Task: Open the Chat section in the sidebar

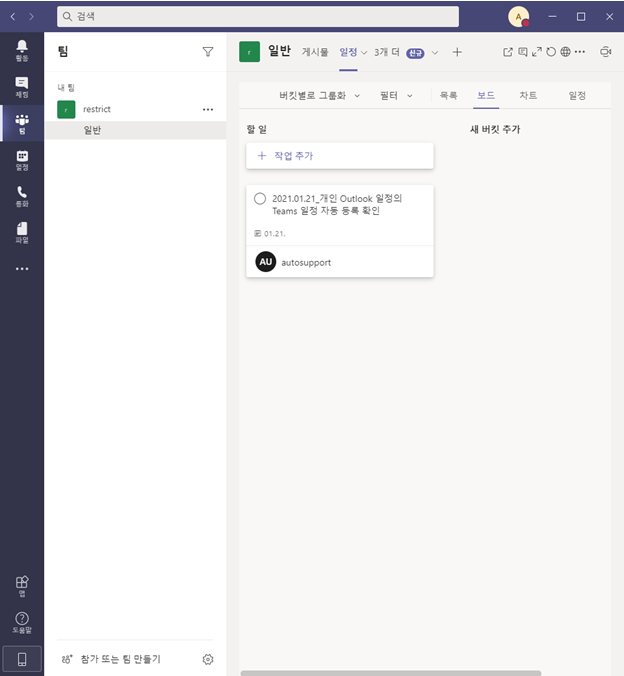Action: click(x=22, y=87)
